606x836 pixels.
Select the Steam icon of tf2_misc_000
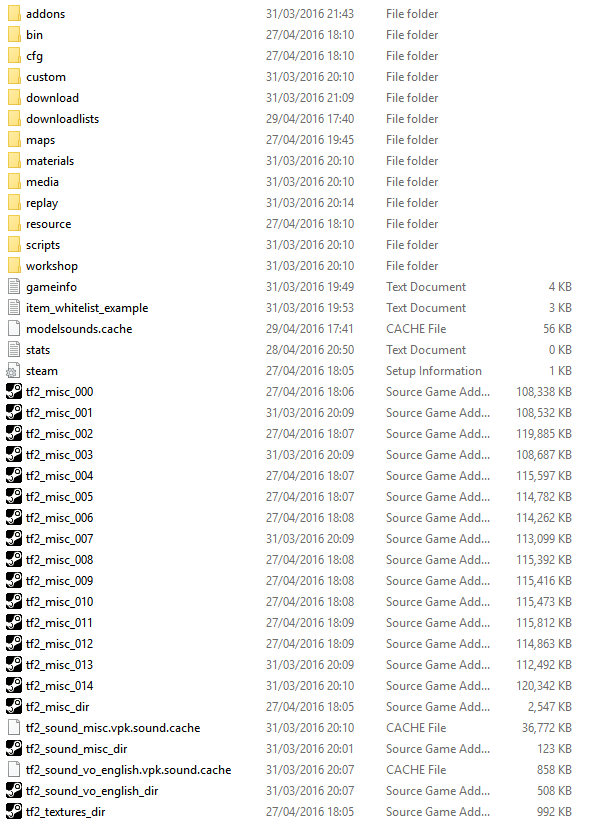[x=14, y=392]
